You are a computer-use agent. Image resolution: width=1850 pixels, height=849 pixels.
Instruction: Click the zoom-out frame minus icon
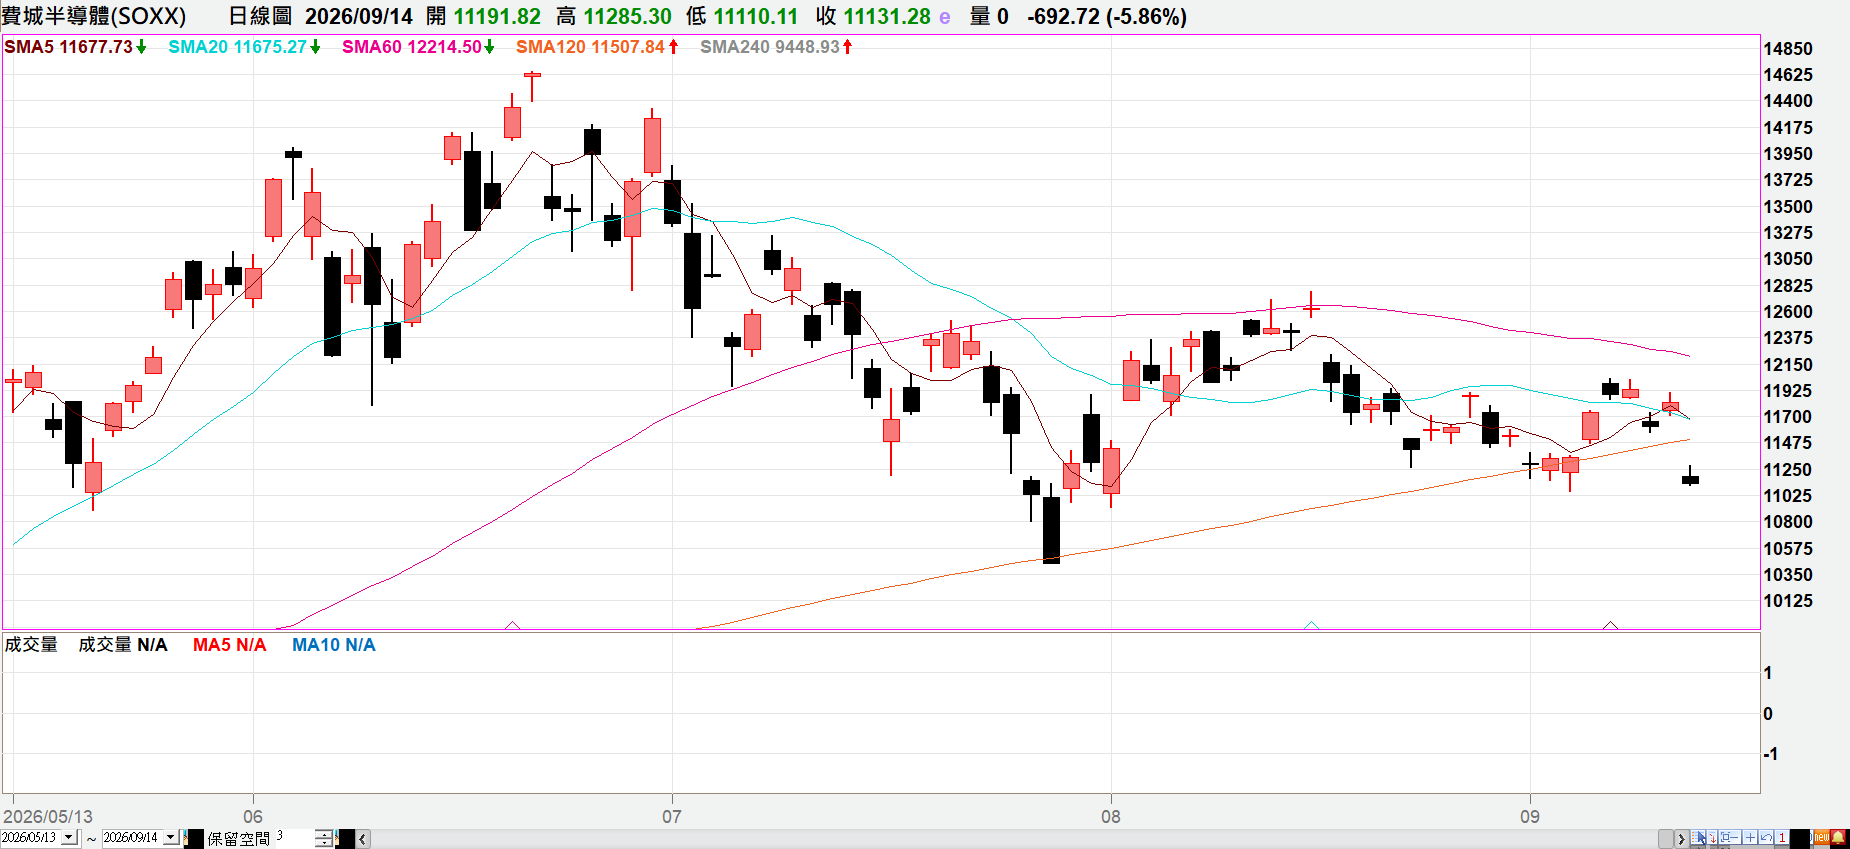pyautogui.click(x=1730, y=837)
